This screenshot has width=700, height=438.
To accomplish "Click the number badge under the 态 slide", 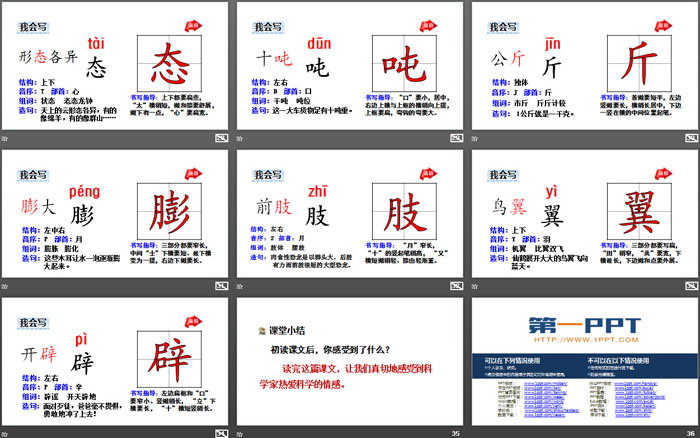I will pos(221,138).
